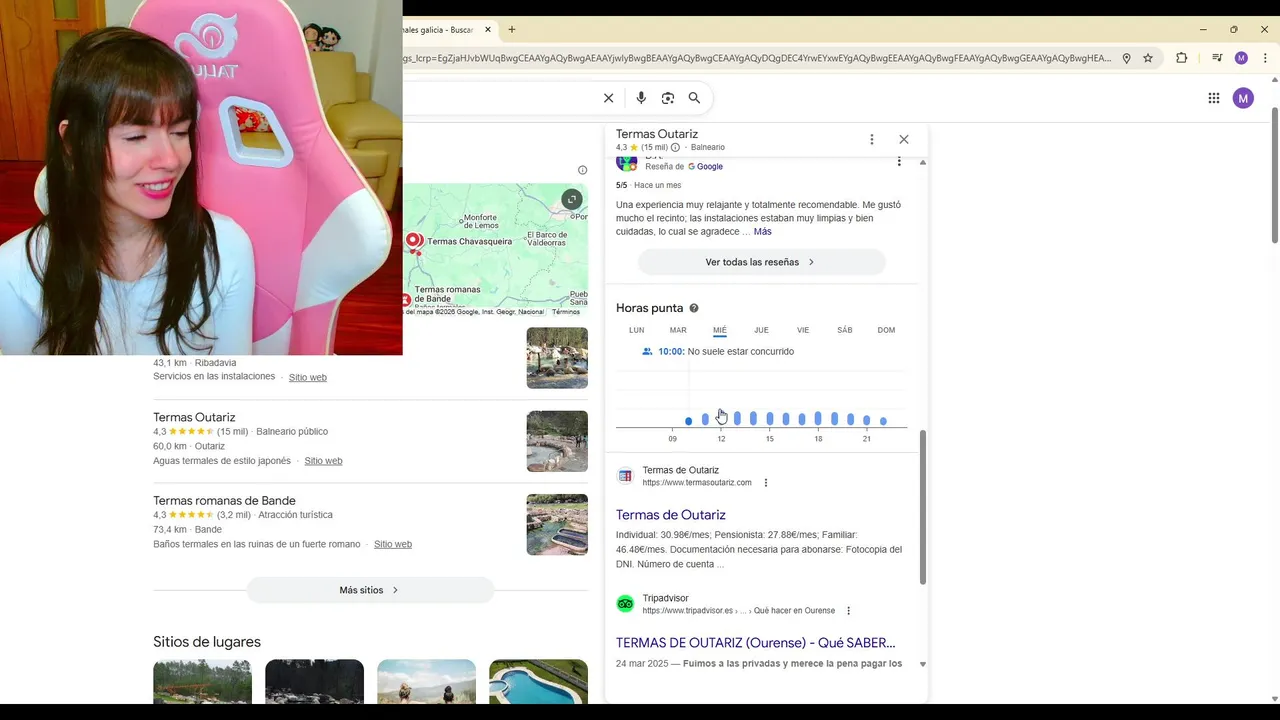Open Sitio web link for Ribadavia listing
This screenshot has height=720, width=1280.
point(308,377)
